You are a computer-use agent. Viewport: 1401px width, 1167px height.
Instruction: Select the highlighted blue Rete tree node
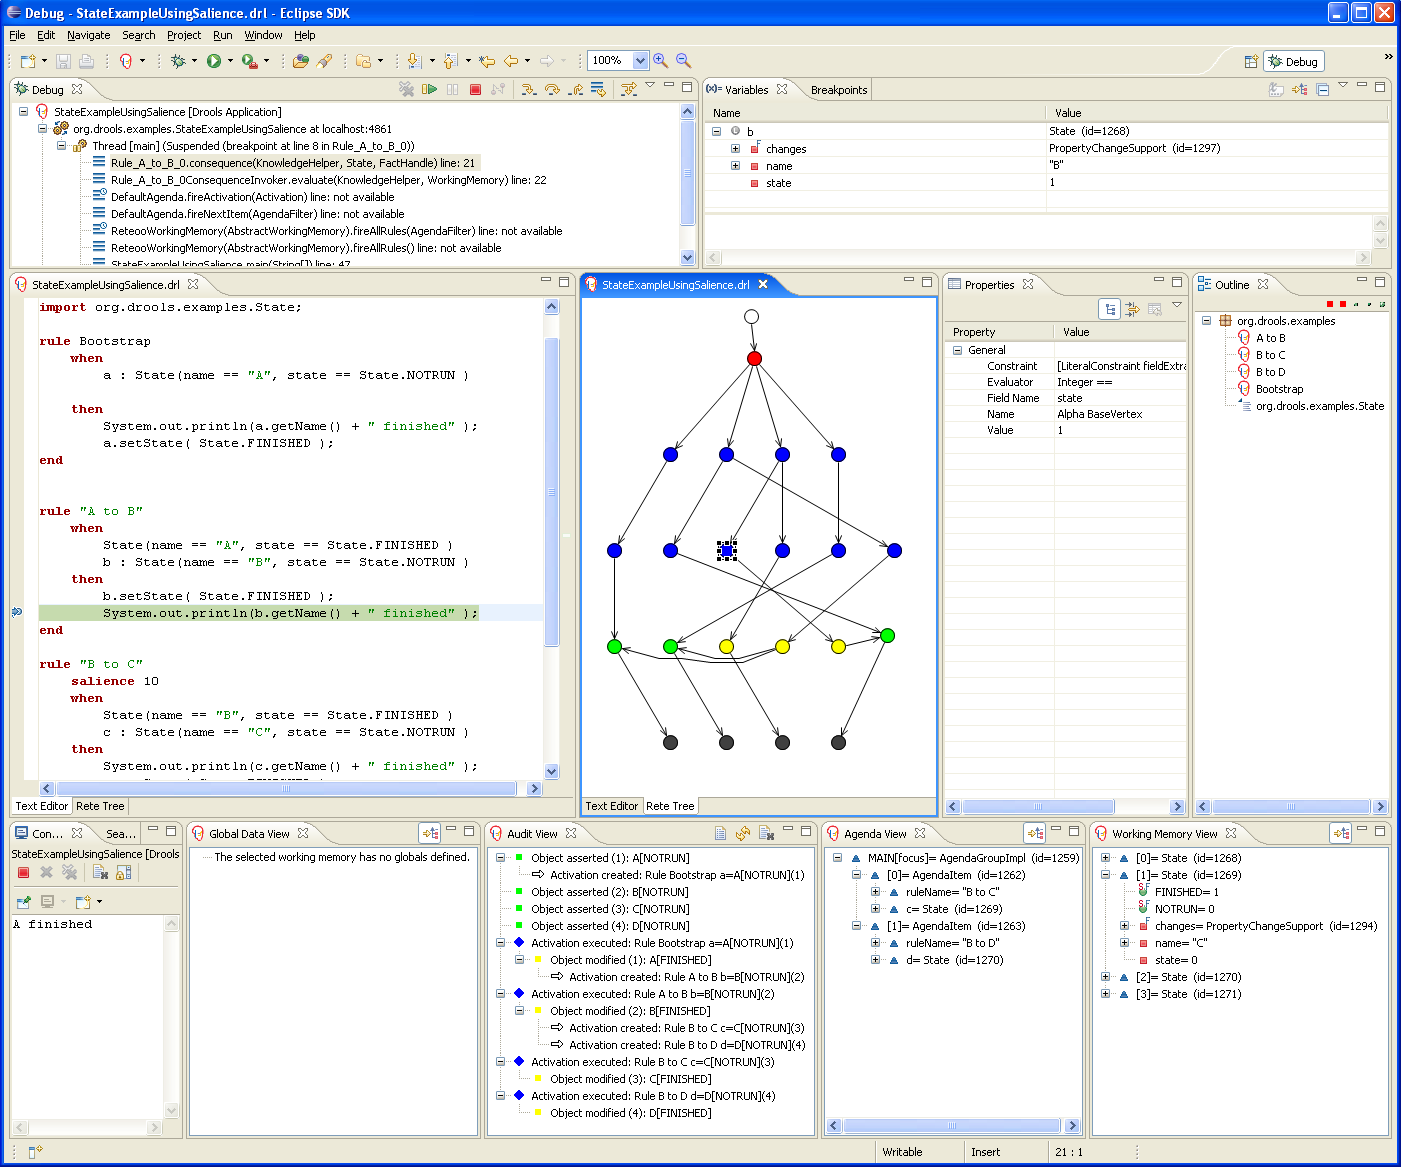[x=727, y=550]
